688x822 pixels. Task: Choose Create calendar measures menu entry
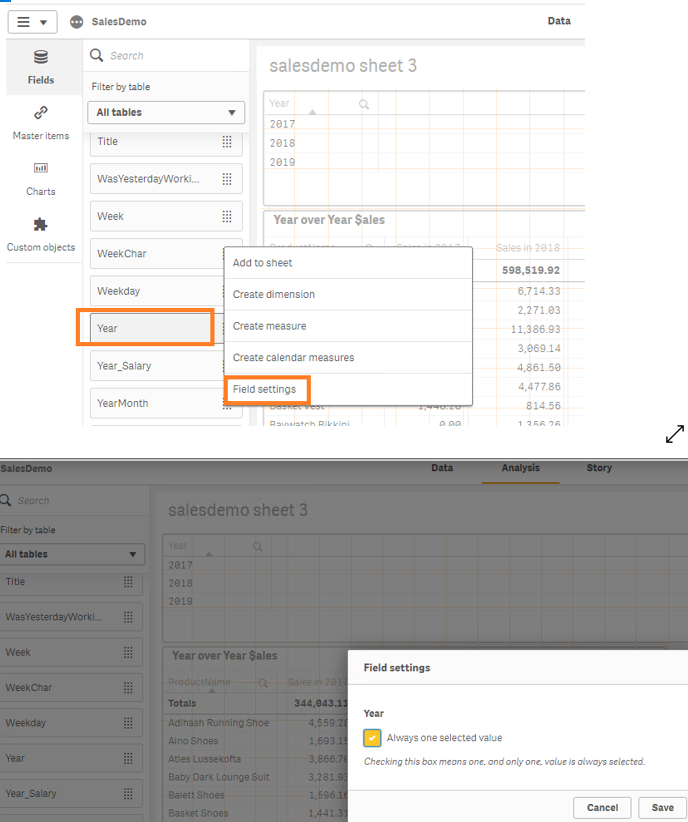point(293,358)
